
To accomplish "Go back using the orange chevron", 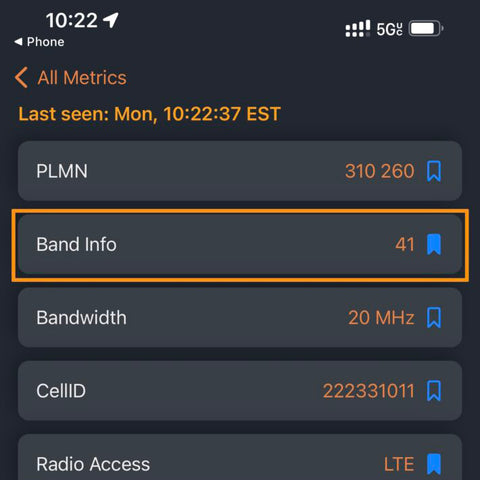I will [x=21, y=77].
